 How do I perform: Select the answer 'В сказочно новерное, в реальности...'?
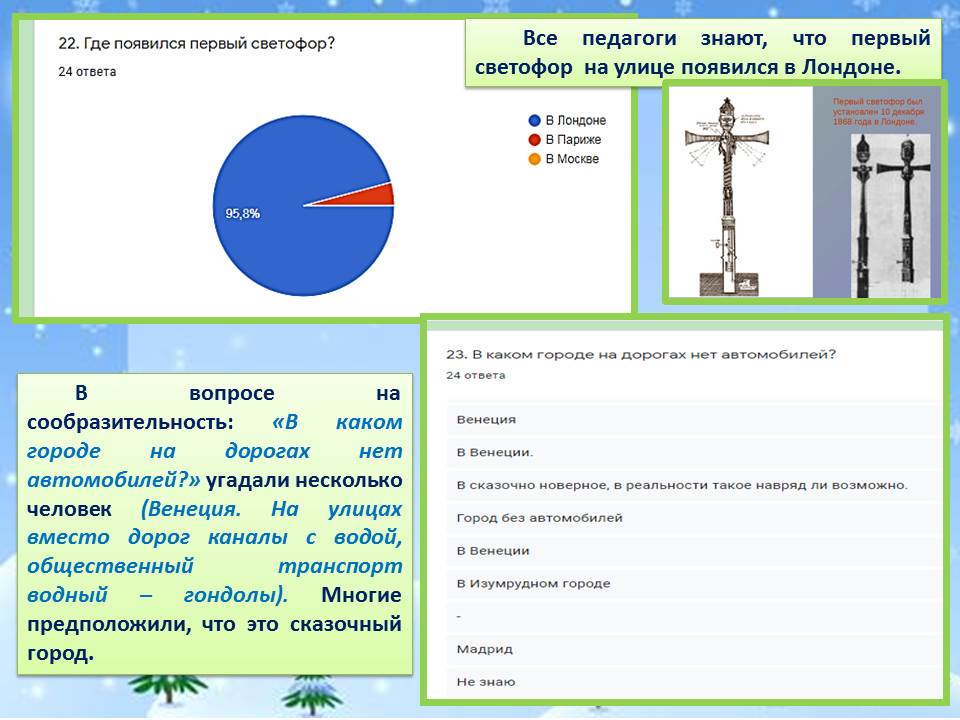coord(693,485)
